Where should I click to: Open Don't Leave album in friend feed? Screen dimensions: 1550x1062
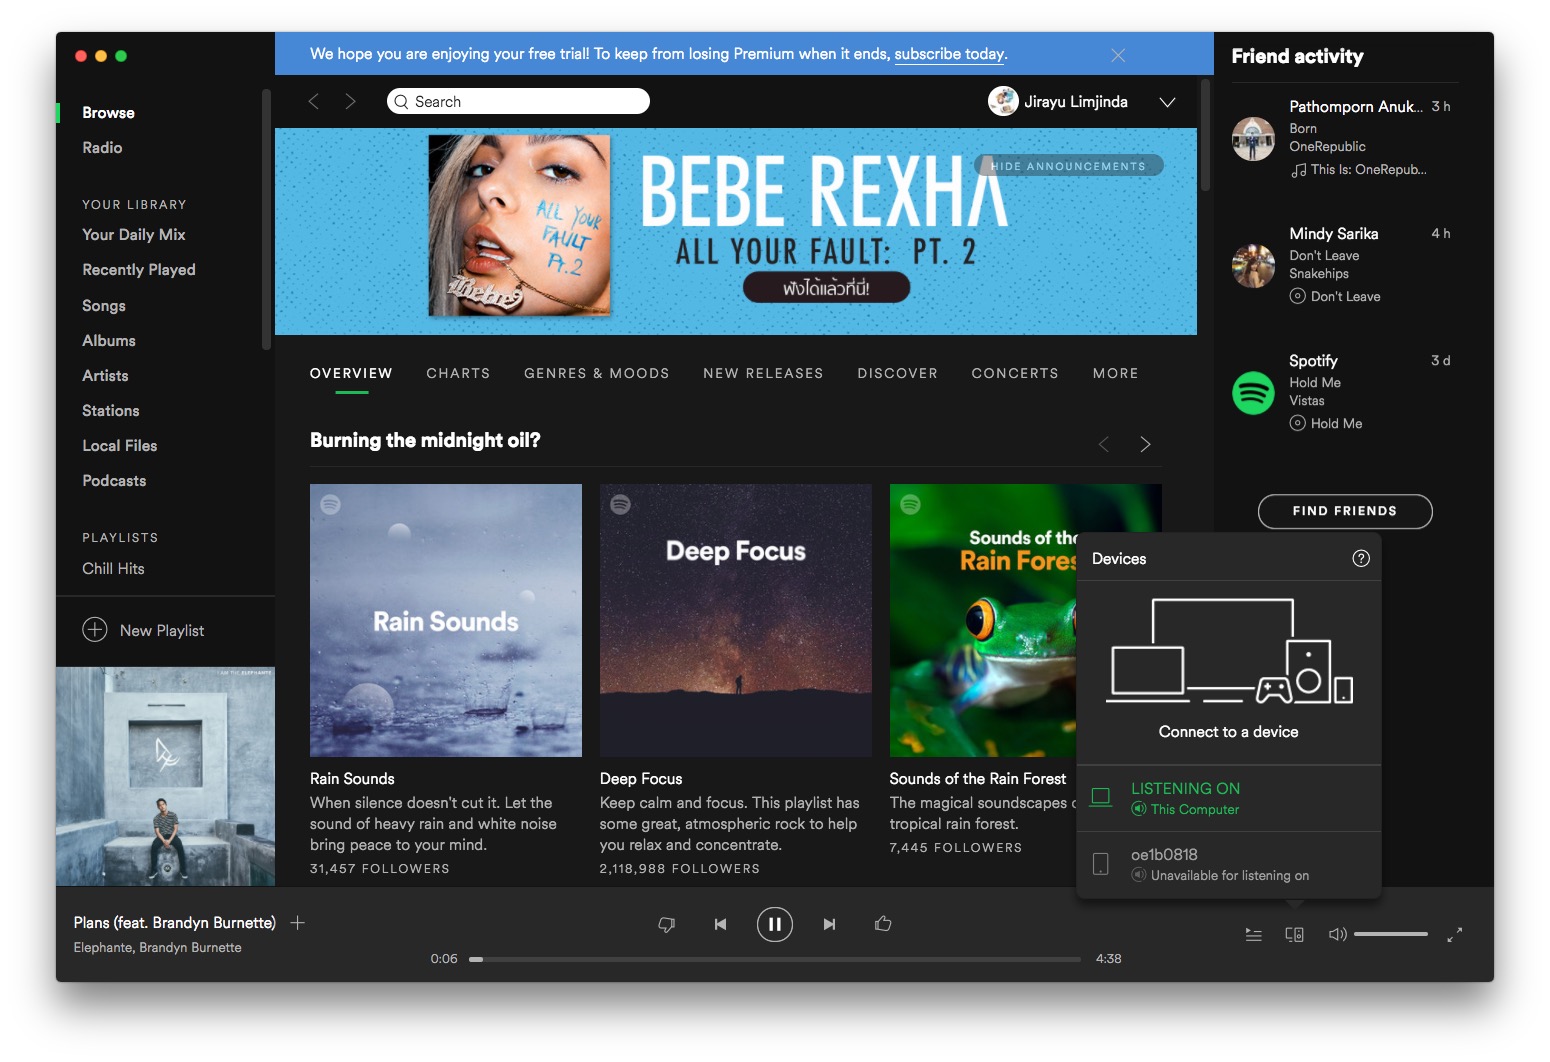tap(1345, 297)
